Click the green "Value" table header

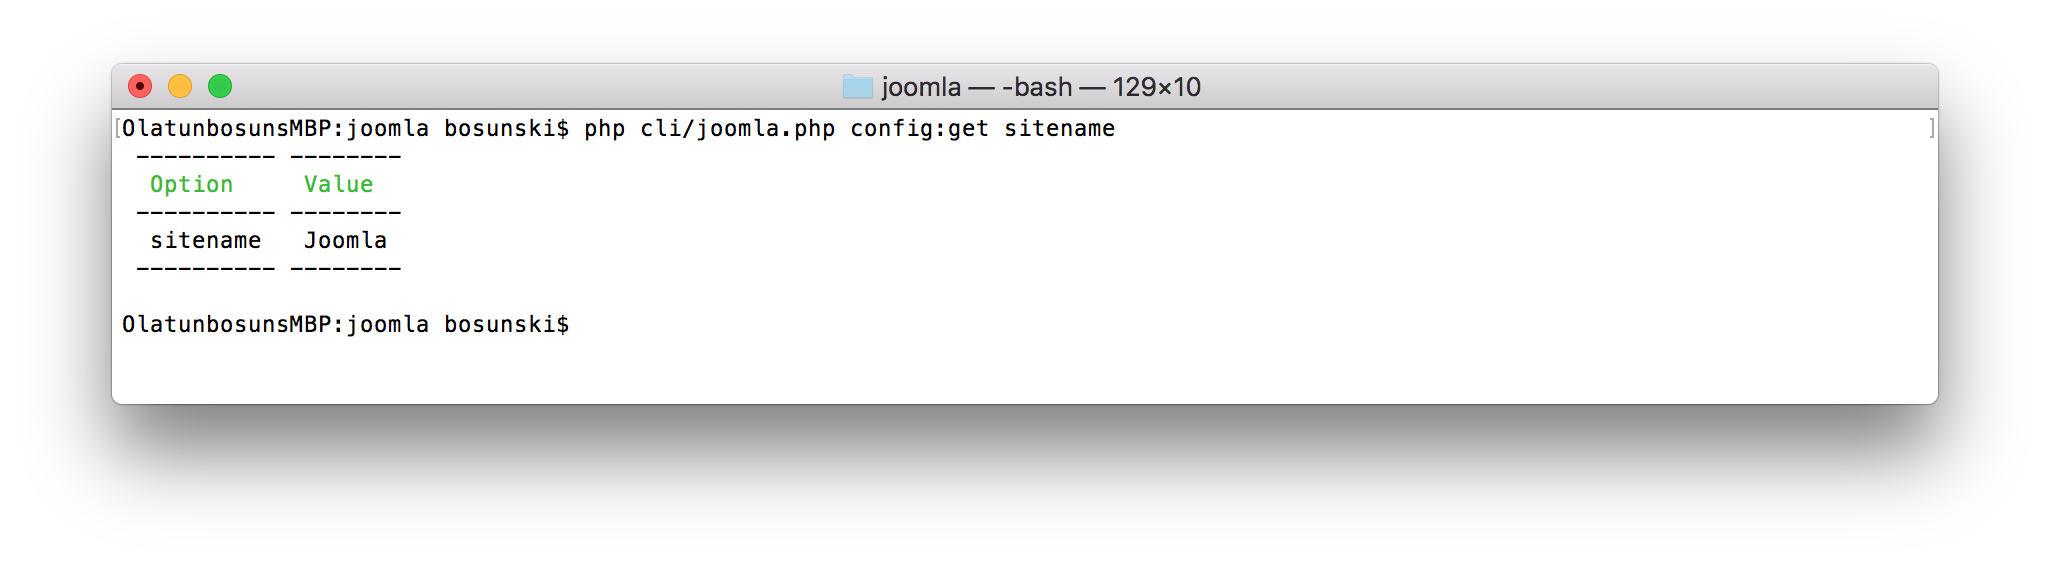point(338,185)
